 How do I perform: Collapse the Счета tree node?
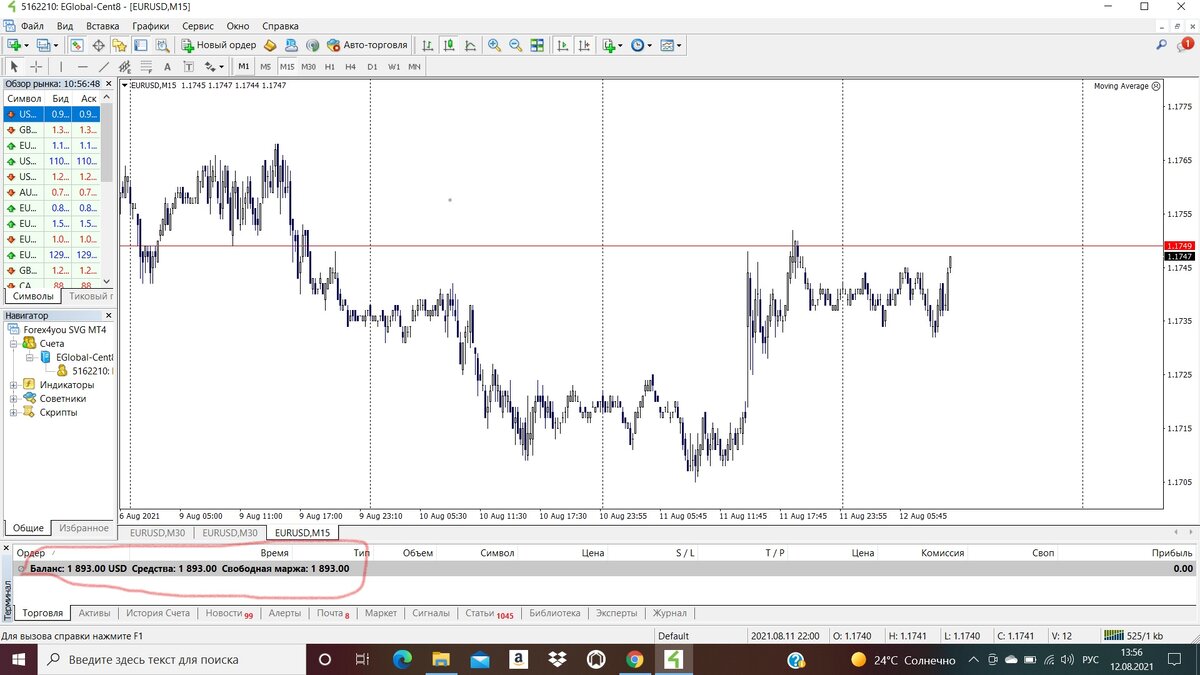(13, 343)
